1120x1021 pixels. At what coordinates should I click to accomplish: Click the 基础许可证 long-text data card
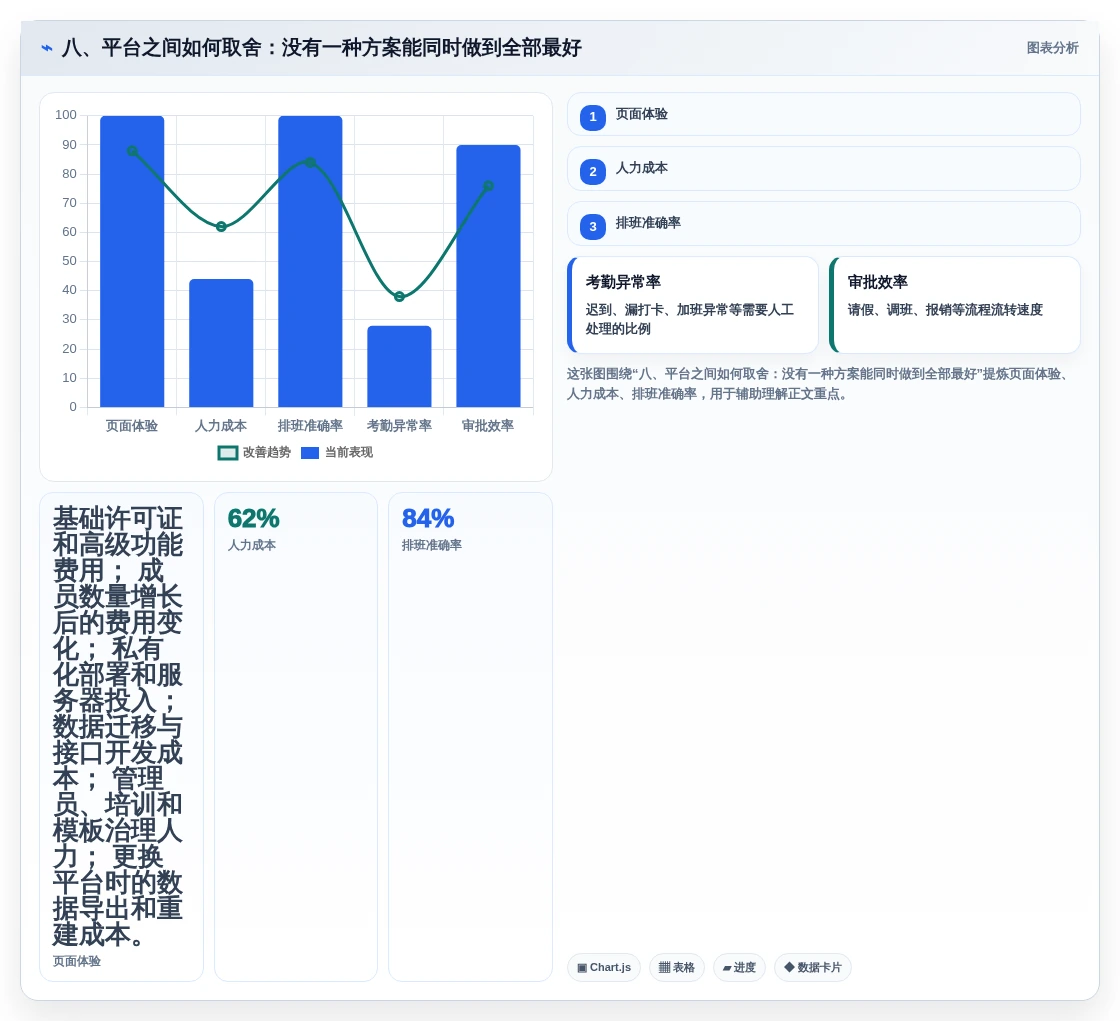[121, 737]
